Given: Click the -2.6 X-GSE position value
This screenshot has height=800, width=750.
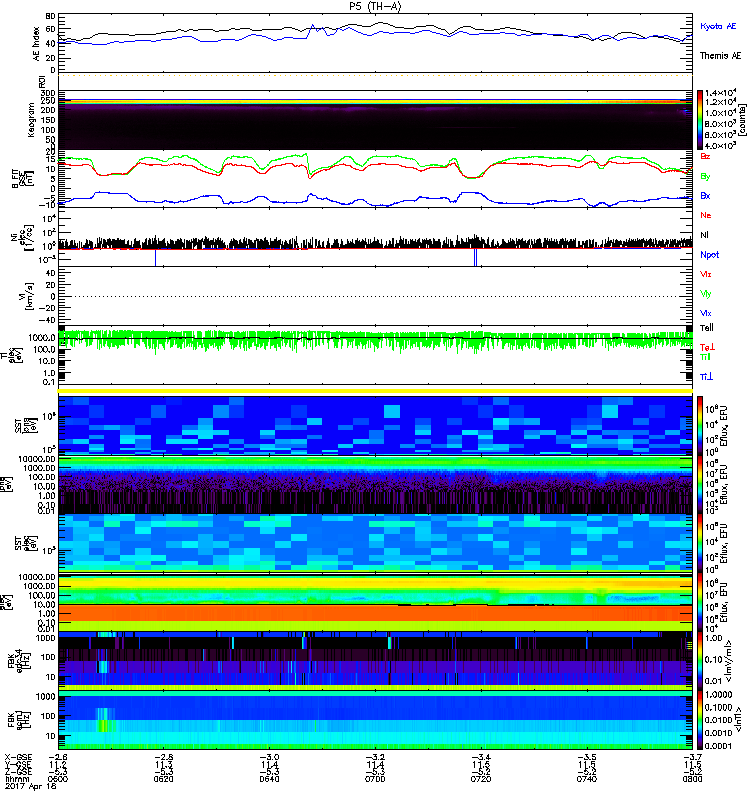Looking at the screenshot, I should (58, 757).
